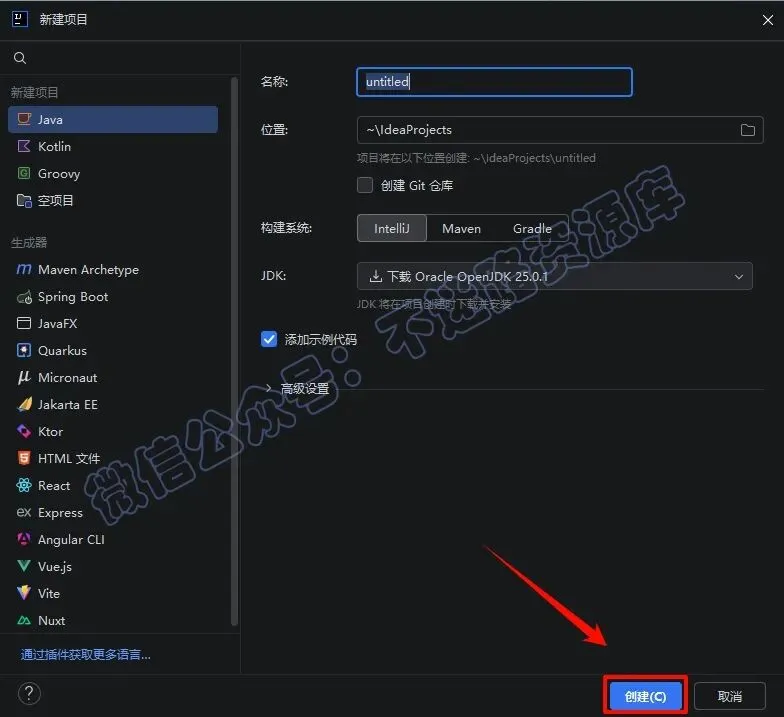The width and height of the screenshot is (784, 717).
Task: Browse for location with folder icon
Action: (x=748, y=130)
